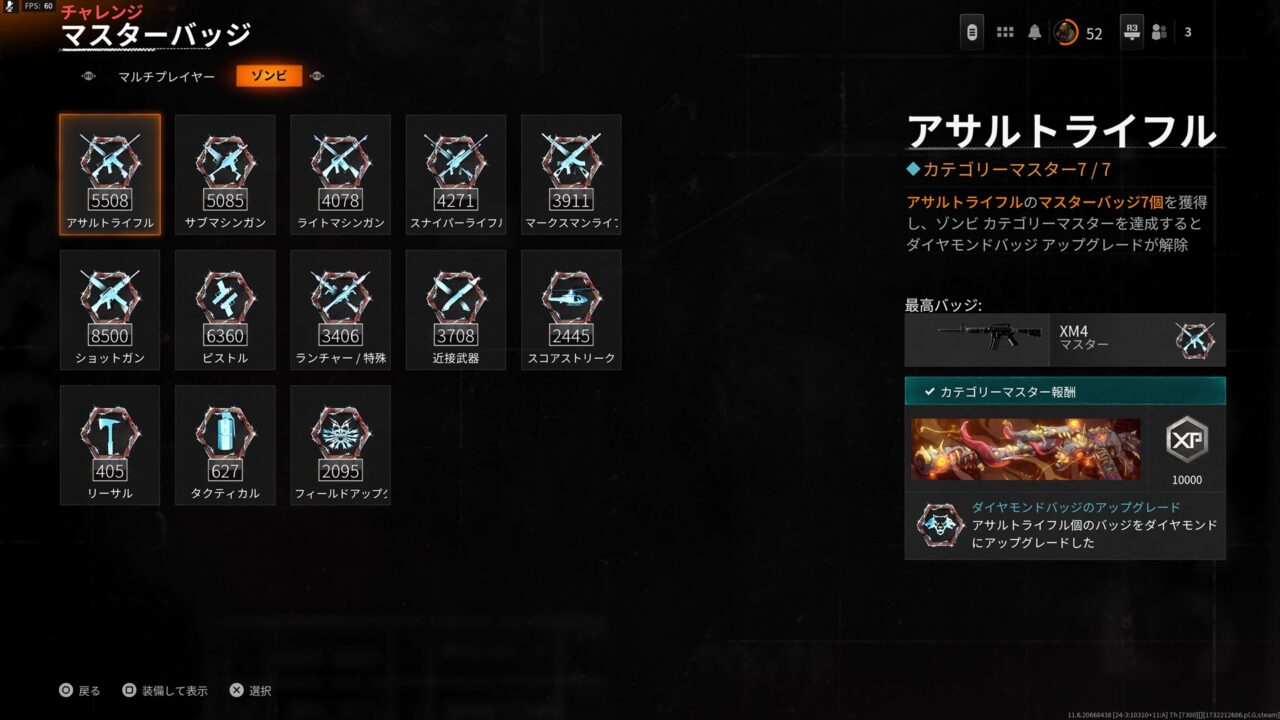1280x720 pixels.
Task: Select the スコアストリーク helicopter badge
Action: click(x=571, y=310)
